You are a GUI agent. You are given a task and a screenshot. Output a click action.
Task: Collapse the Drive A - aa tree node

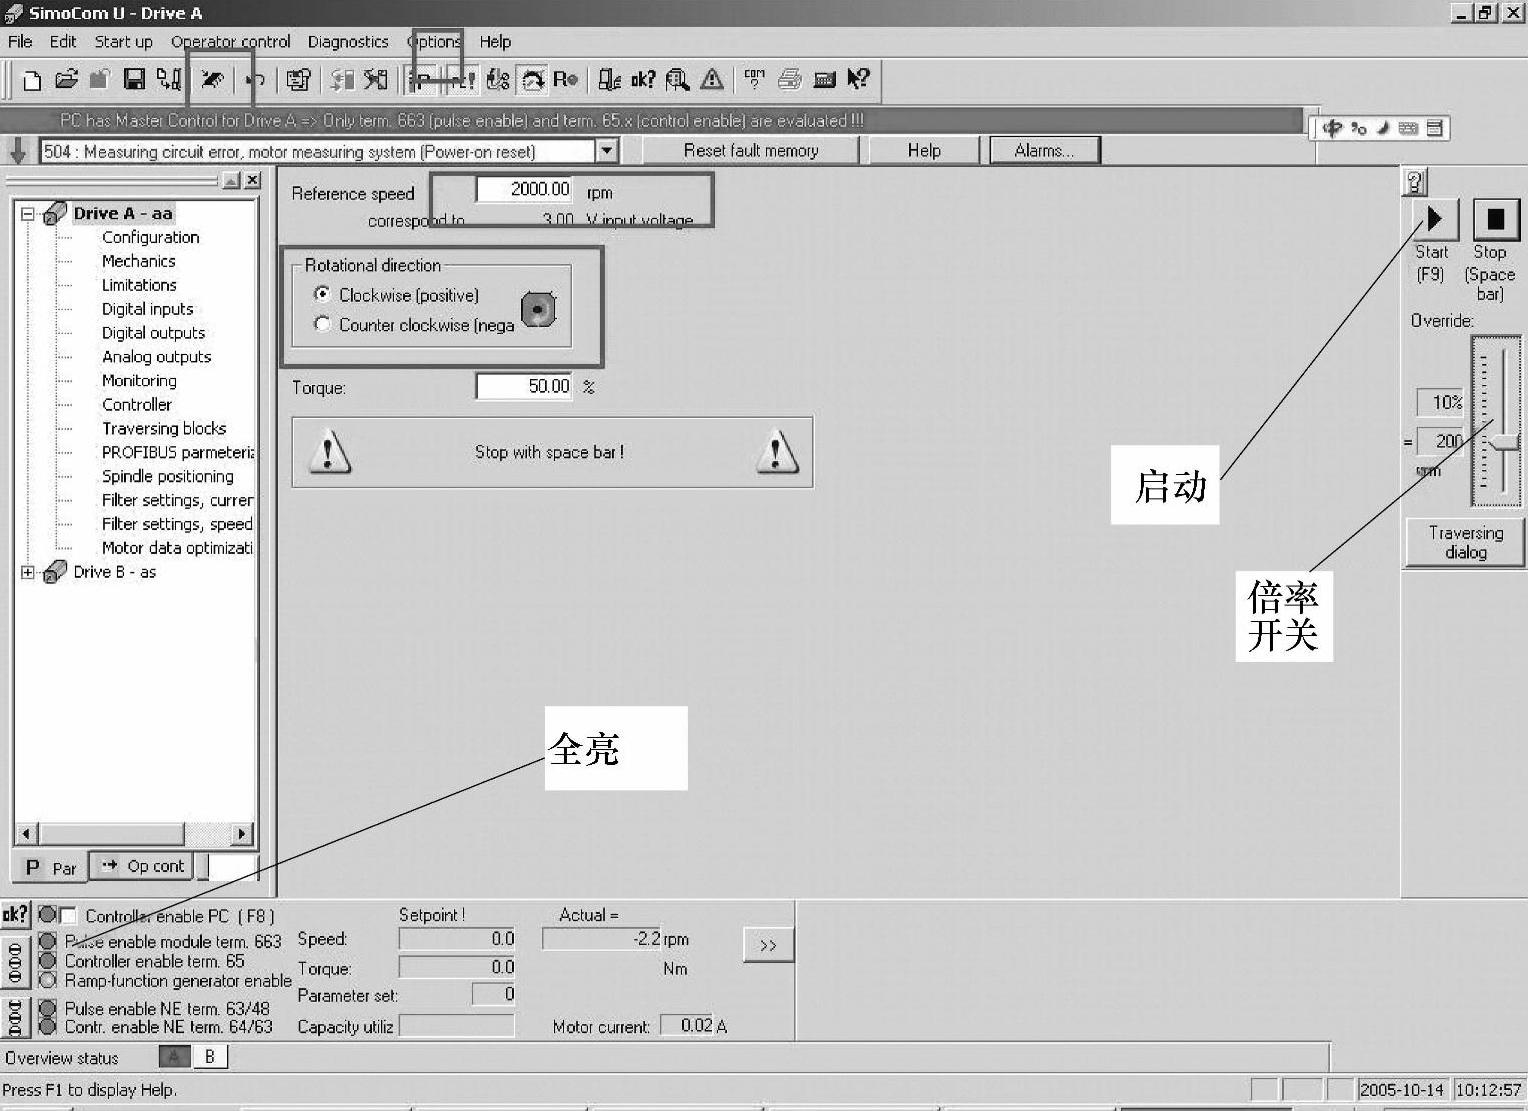tap(28, 213)
